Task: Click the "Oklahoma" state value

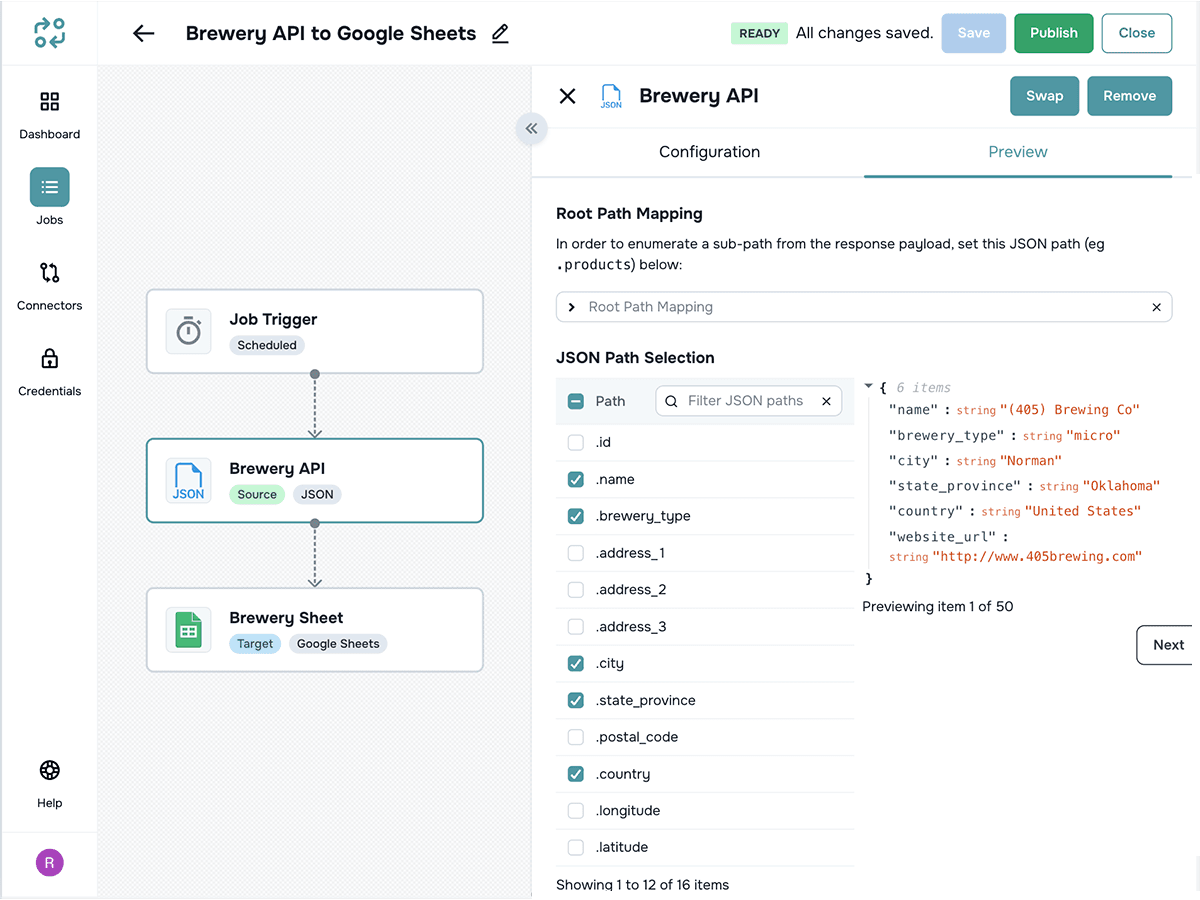Action: (x=1122, y=486)
